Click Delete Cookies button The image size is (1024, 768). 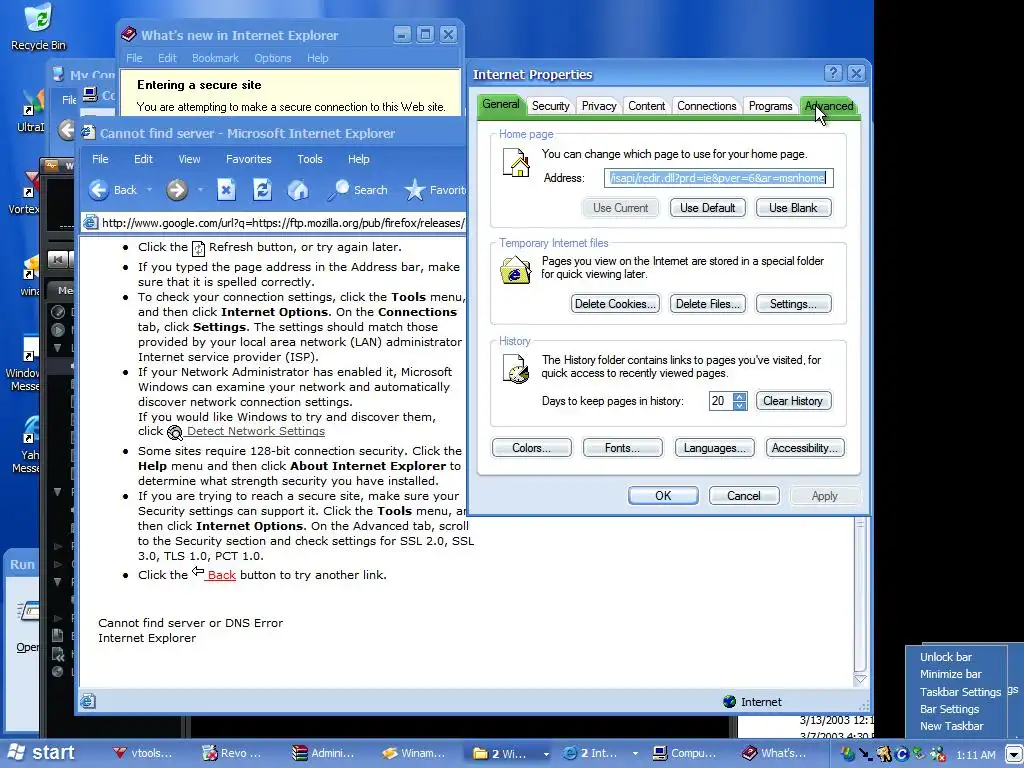[615, 304]
